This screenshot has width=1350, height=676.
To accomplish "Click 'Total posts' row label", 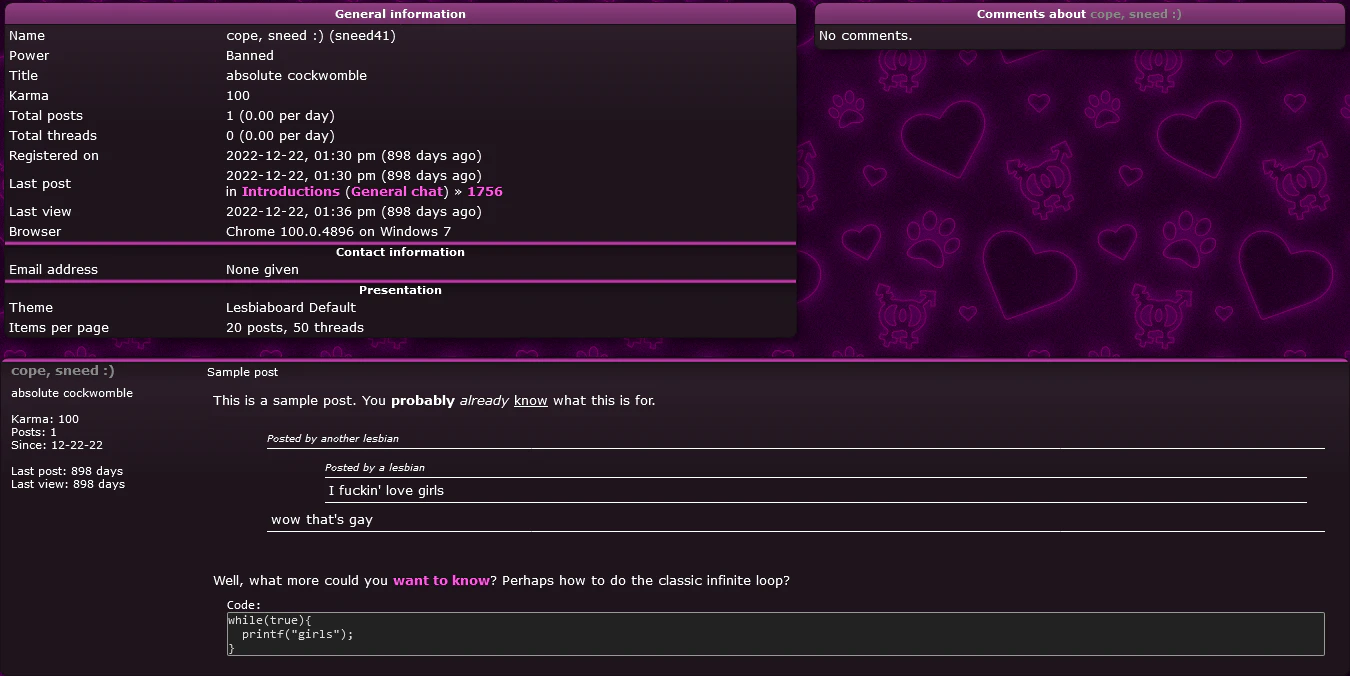I will [x=46, y=116].
